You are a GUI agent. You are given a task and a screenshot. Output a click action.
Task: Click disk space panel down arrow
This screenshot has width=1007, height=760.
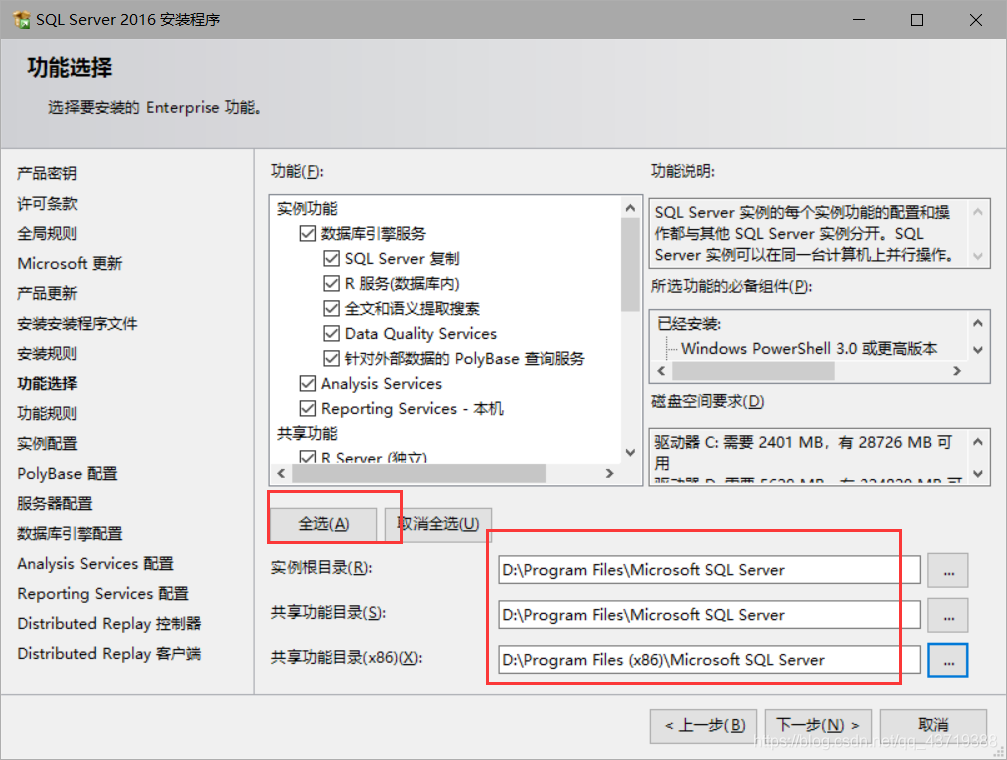pos(977,474)
